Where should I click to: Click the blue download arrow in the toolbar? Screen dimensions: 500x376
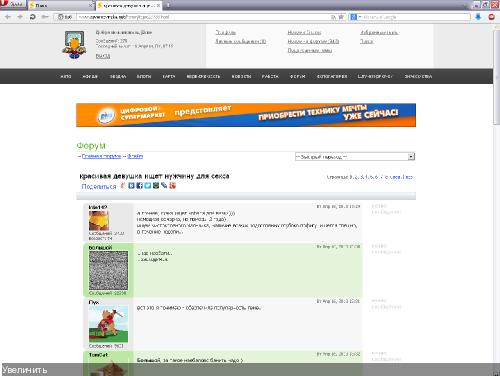[478, 17]
